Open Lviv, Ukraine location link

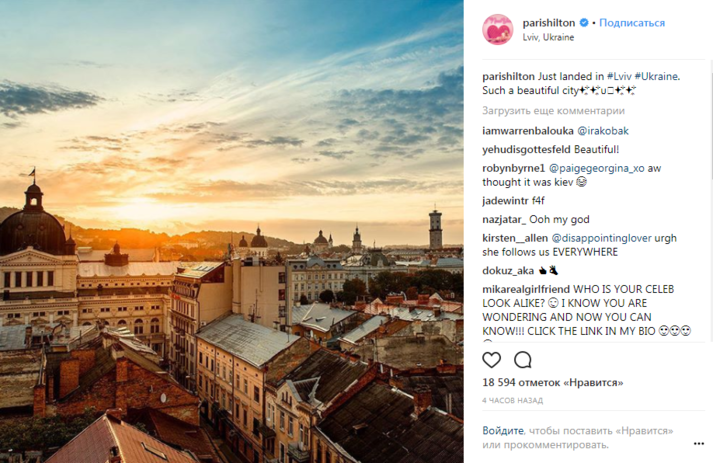(x=548, y=37)
